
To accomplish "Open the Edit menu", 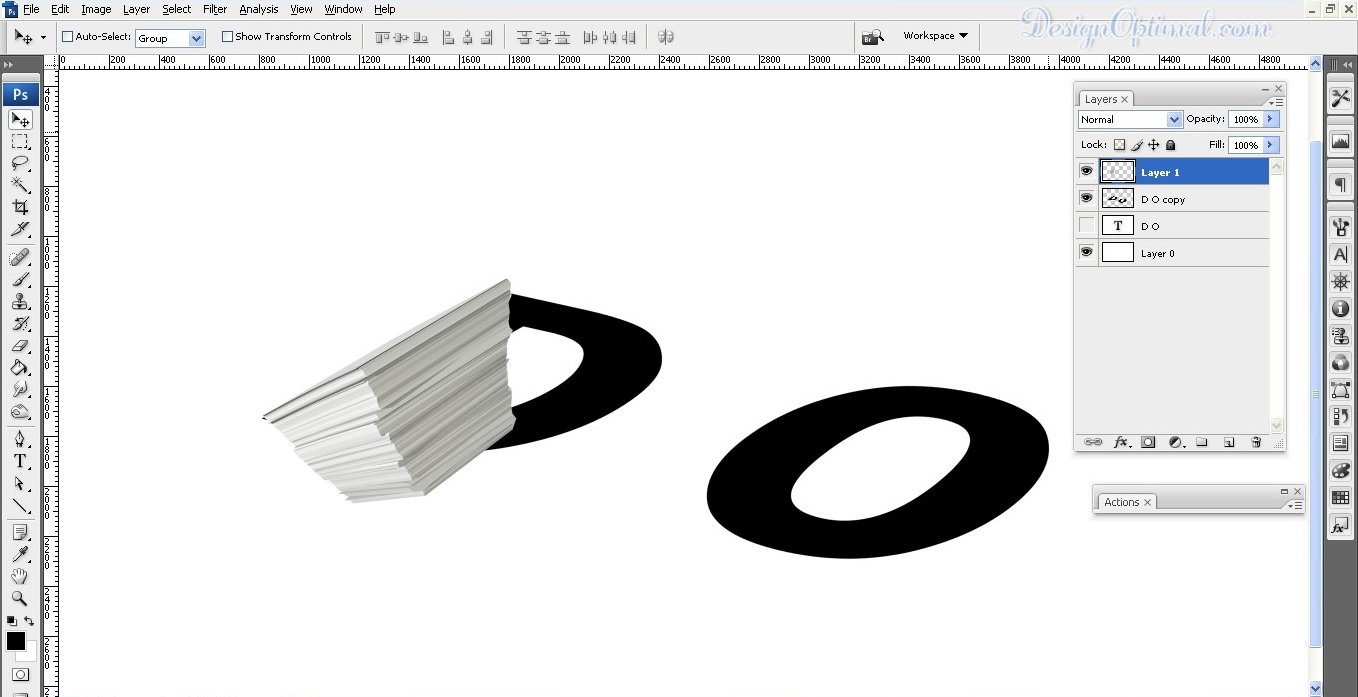I will click(x=60, y=9).
